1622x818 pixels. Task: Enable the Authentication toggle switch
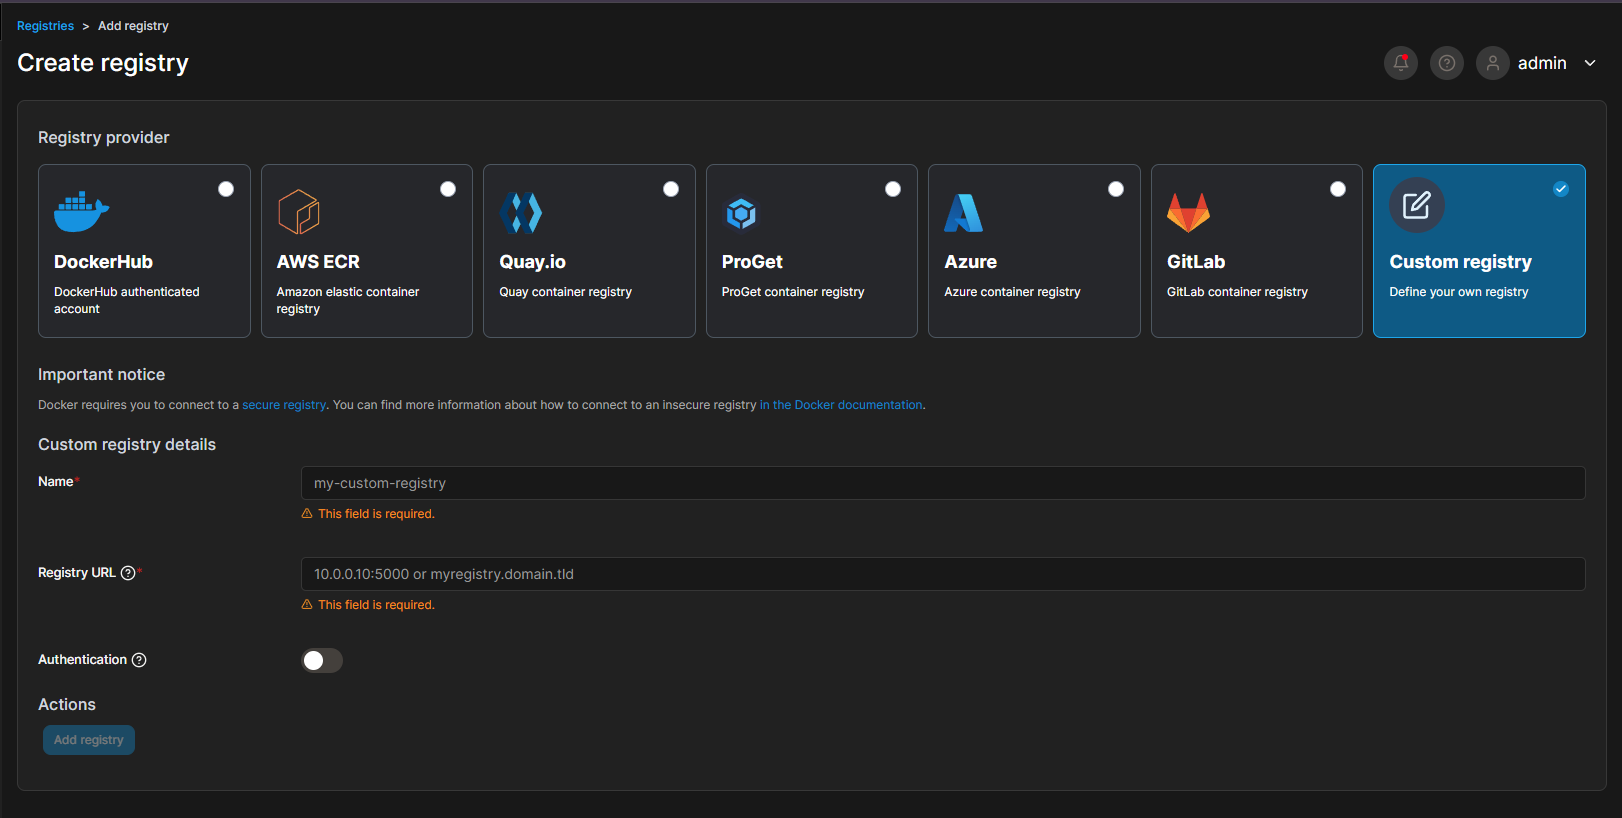tap(322, 661)
